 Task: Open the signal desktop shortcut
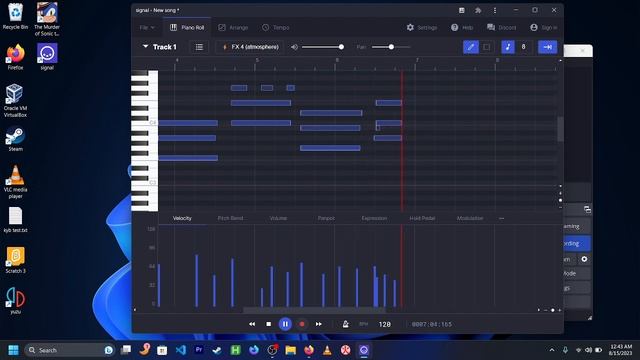point(47,56)
